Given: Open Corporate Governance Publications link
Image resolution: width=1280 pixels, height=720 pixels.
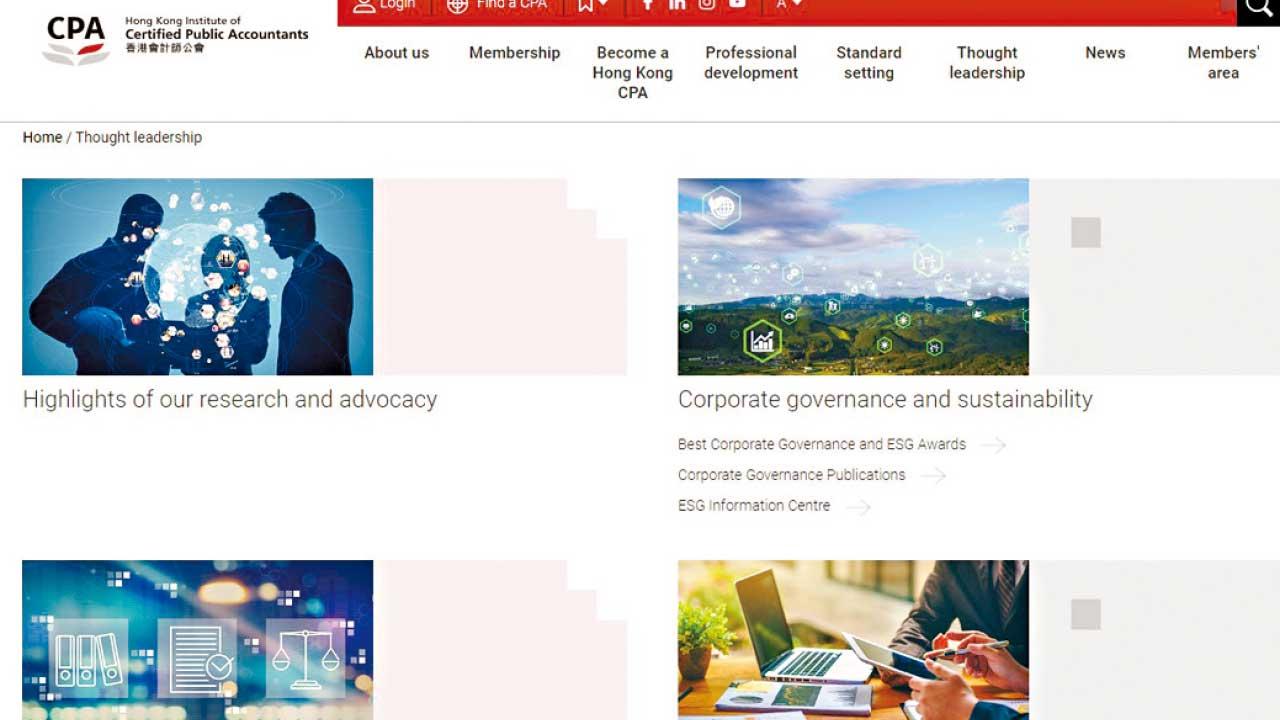Looking at the screenshot, I should click(x=792, y=475).
